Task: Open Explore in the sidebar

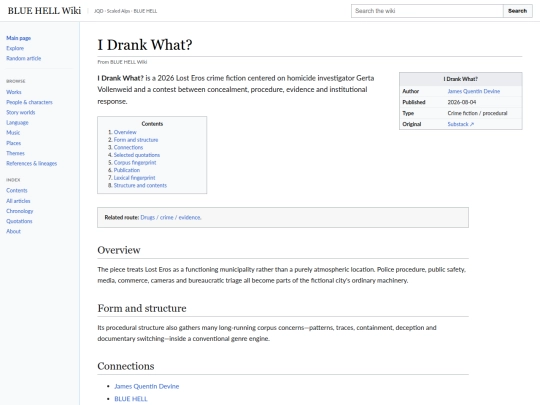Action: click(x=15, y=48)
